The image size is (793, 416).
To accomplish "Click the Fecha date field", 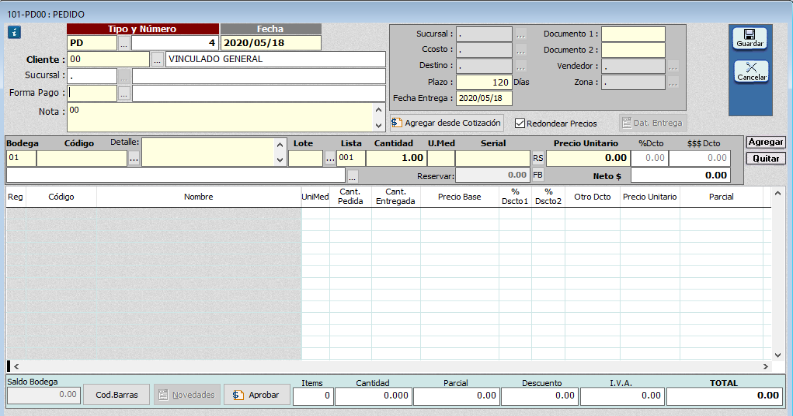I will tap(271, 43).
